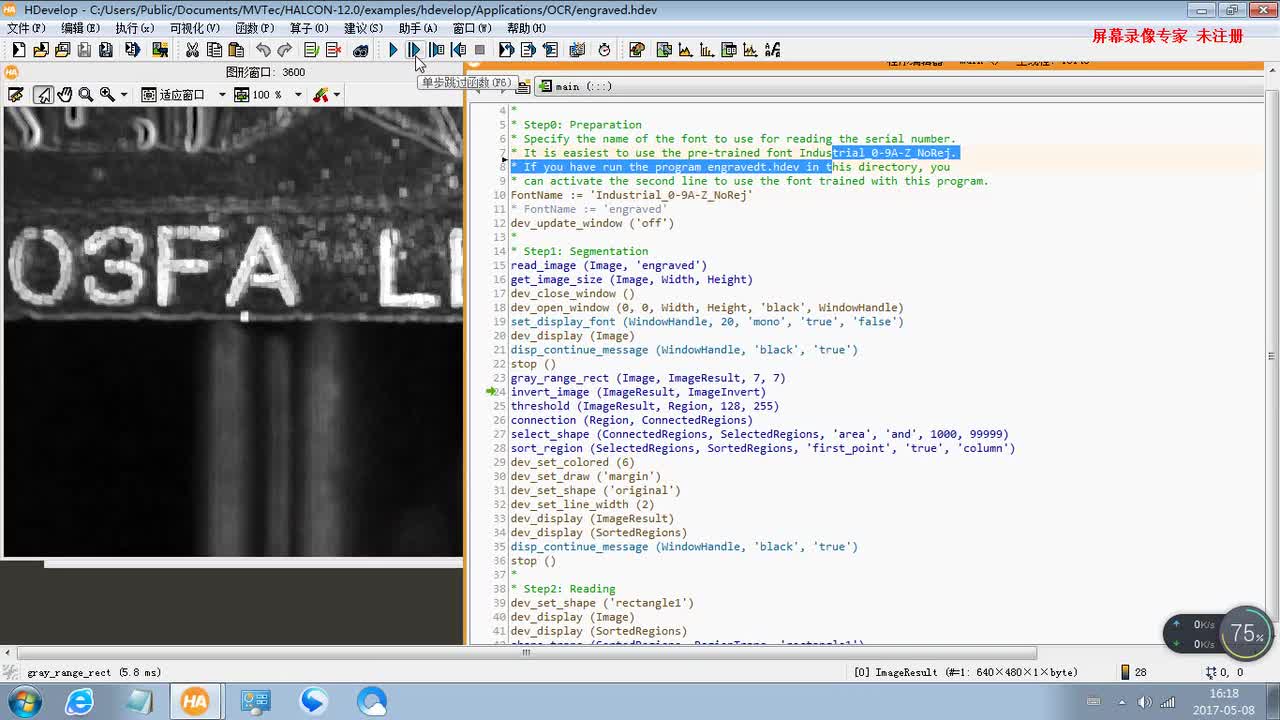1280x720 pixels.
Task: Open the 文件(F) menu
Action: (26, 28)
